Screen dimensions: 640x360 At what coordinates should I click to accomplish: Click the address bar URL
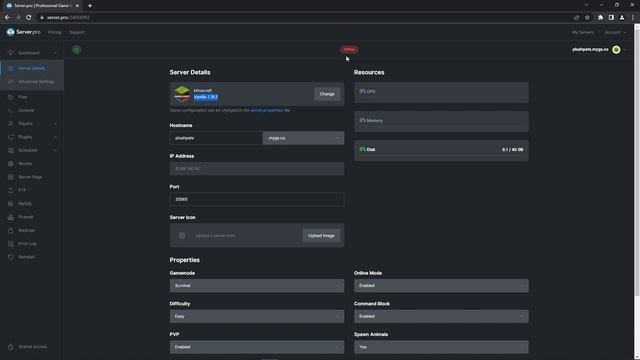68,18
